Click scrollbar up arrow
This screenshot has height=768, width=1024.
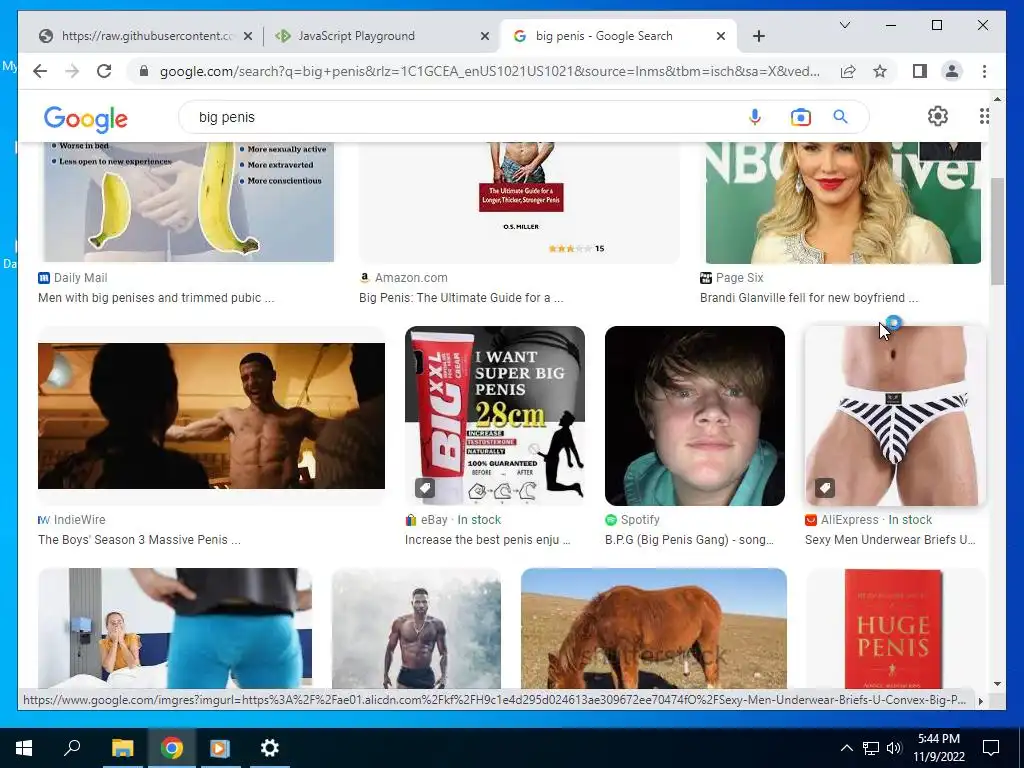click(997, 99)
